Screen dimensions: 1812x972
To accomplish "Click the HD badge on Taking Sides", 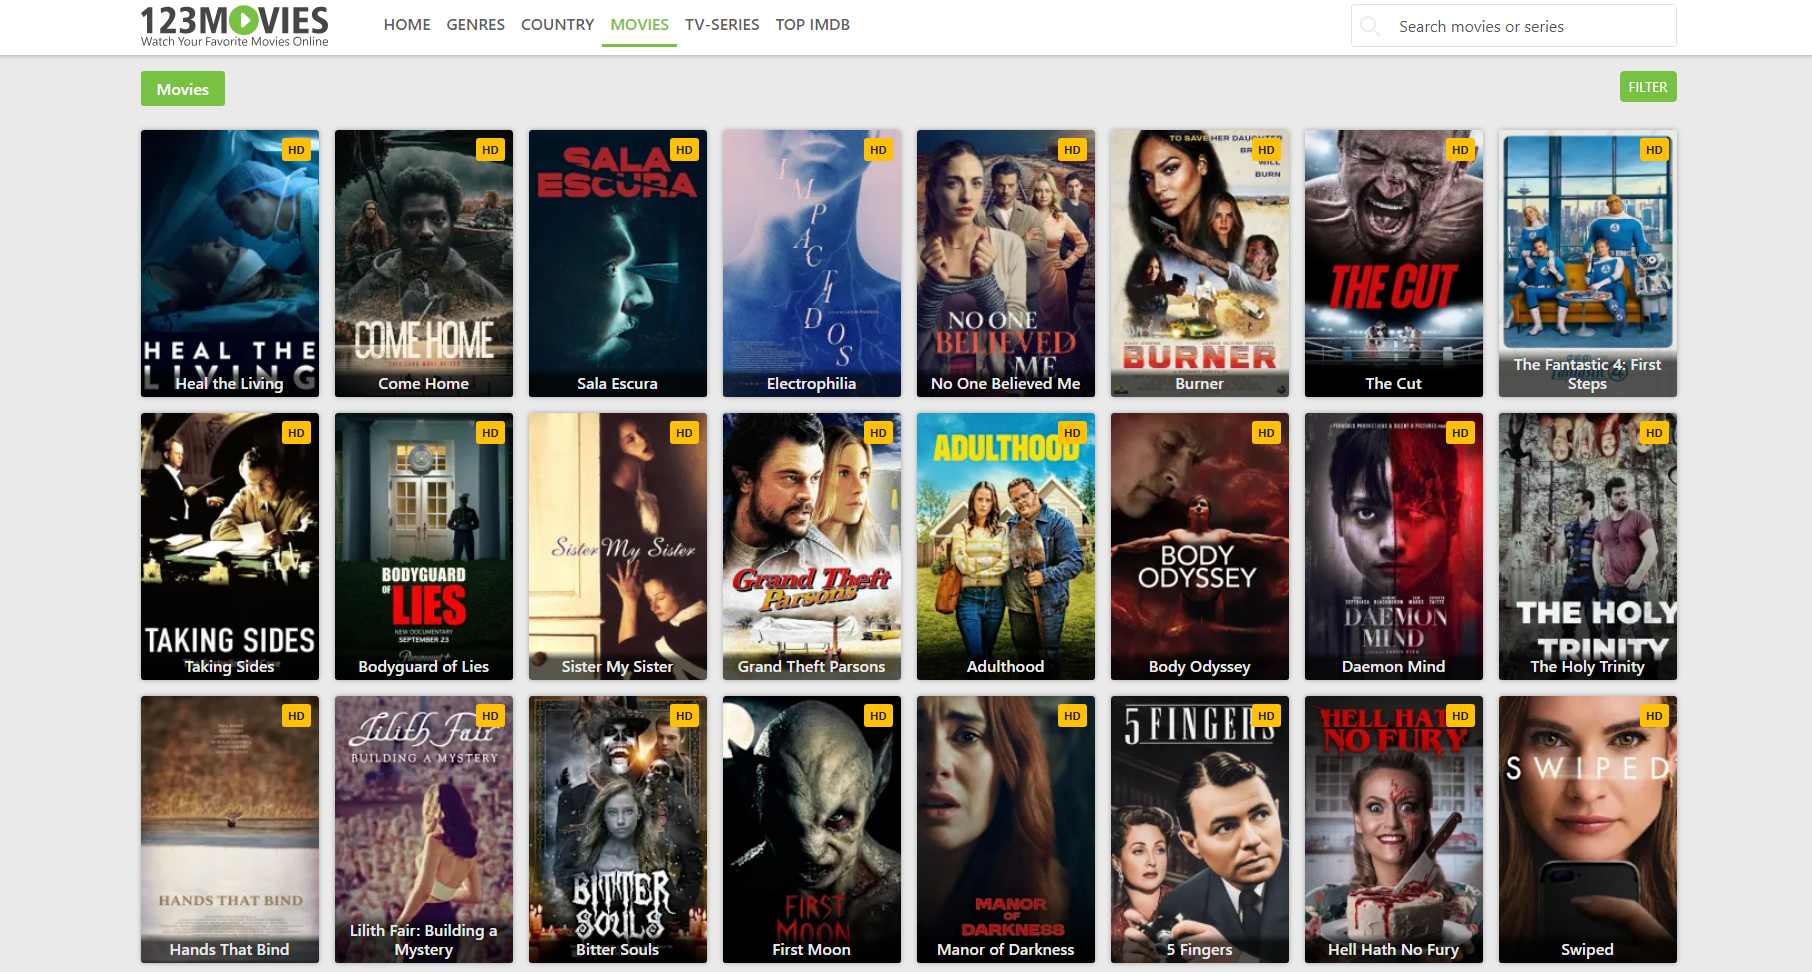I will [296, 433].
